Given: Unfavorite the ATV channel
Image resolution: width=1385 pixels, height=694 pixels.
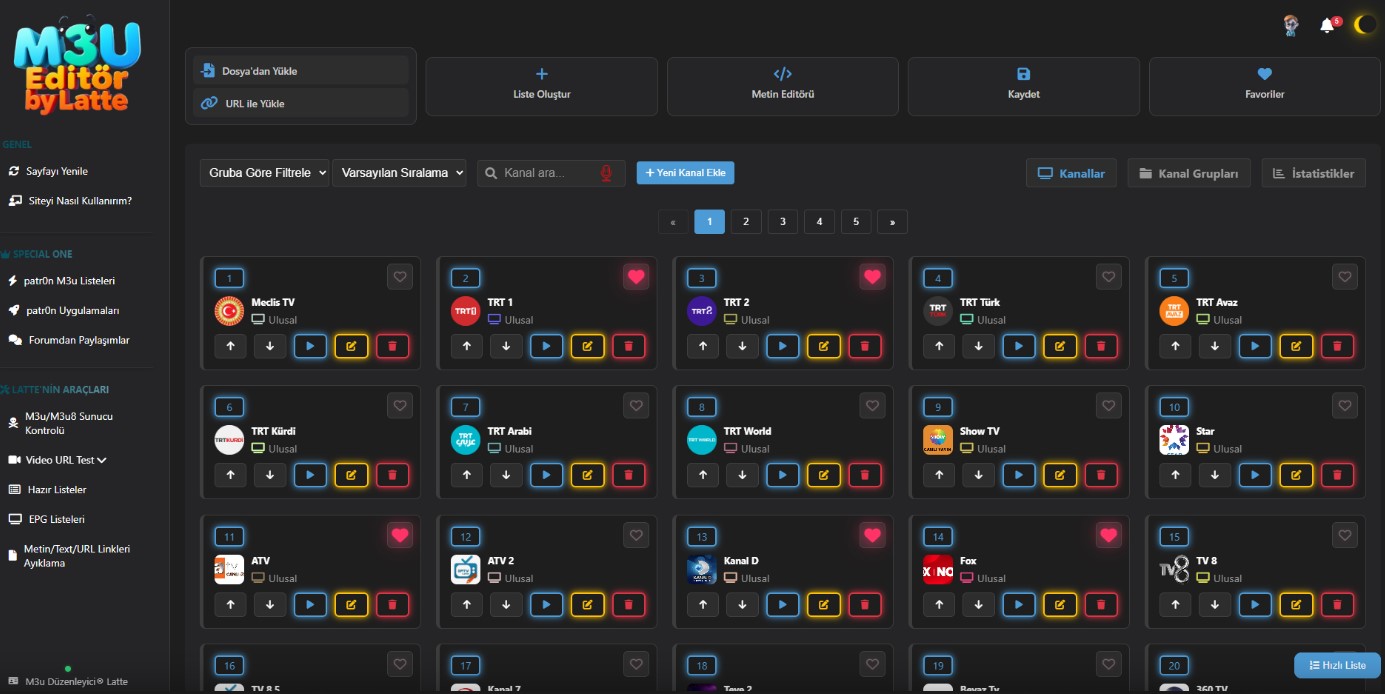Looking at the screenshot, I should tap(400, 535).
